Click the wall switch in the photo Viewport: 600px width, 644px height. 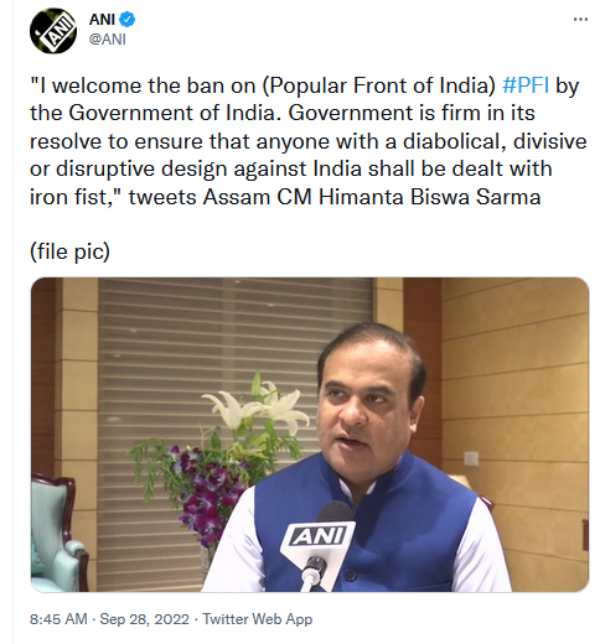(x=471, y=457)
